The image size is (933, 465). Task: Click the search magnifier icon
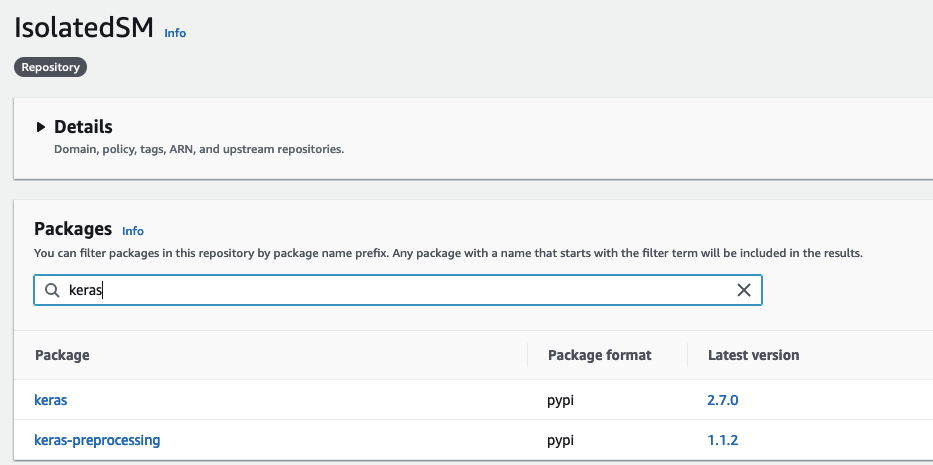[x=52, y=290]
